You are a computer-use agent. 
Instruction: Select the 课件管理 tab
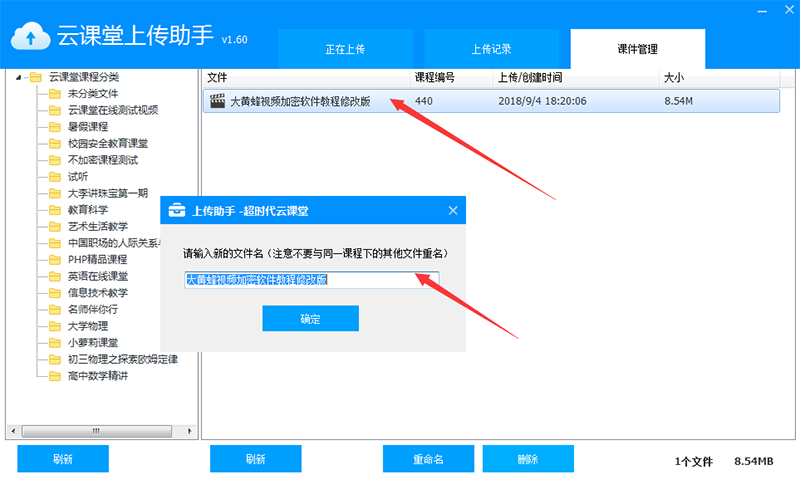coord(638,49)
